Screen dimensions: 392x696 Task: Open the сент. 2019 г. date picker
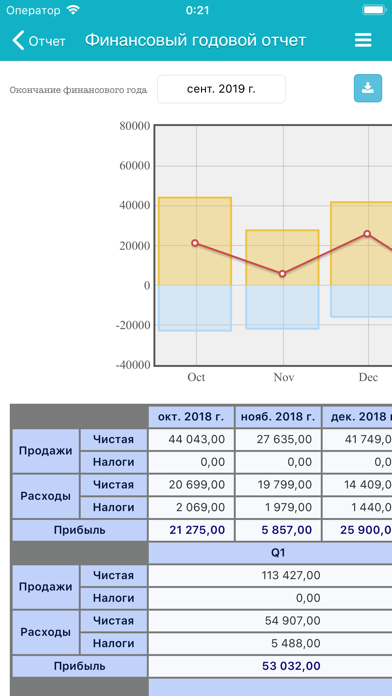[221, 89]
